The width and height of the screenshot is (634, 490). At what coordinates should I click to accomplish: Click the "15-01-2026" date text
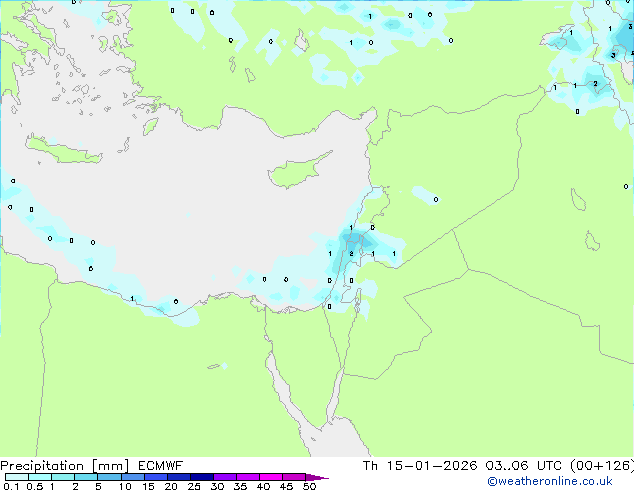[x=431, y=466]
